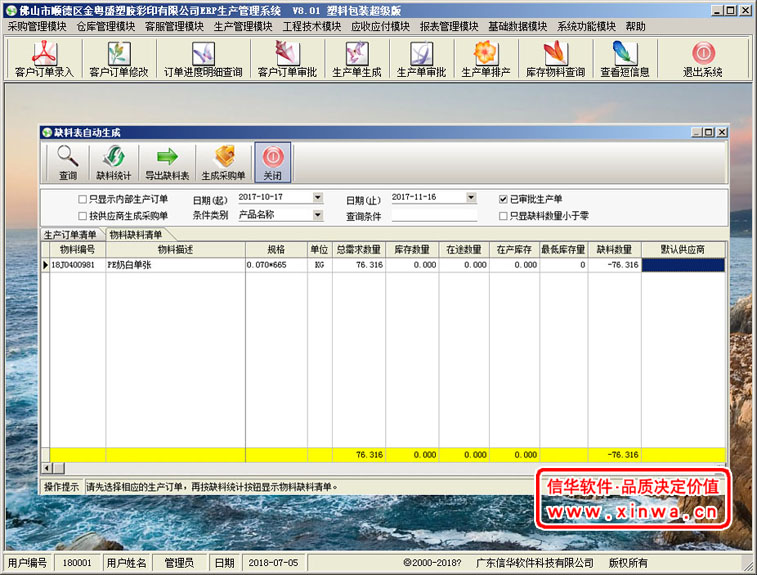Screen dimensions: 757x575
Task: Select row cell -76.316 缺料数量
Action: click(615, 265)
